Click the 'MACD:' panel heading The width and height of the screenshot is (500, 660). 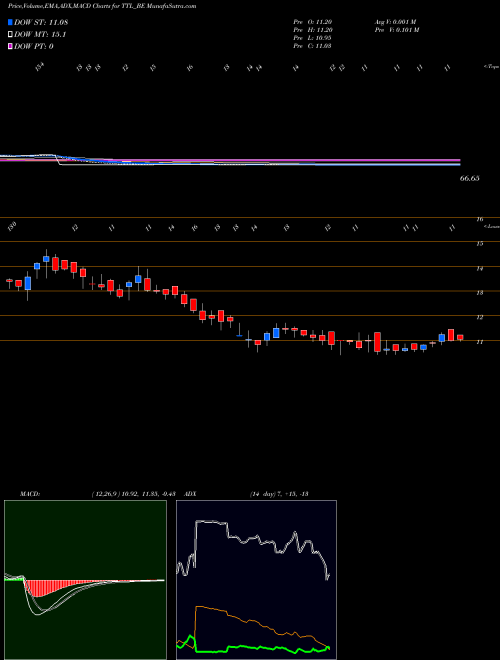(x=30, y=493)
